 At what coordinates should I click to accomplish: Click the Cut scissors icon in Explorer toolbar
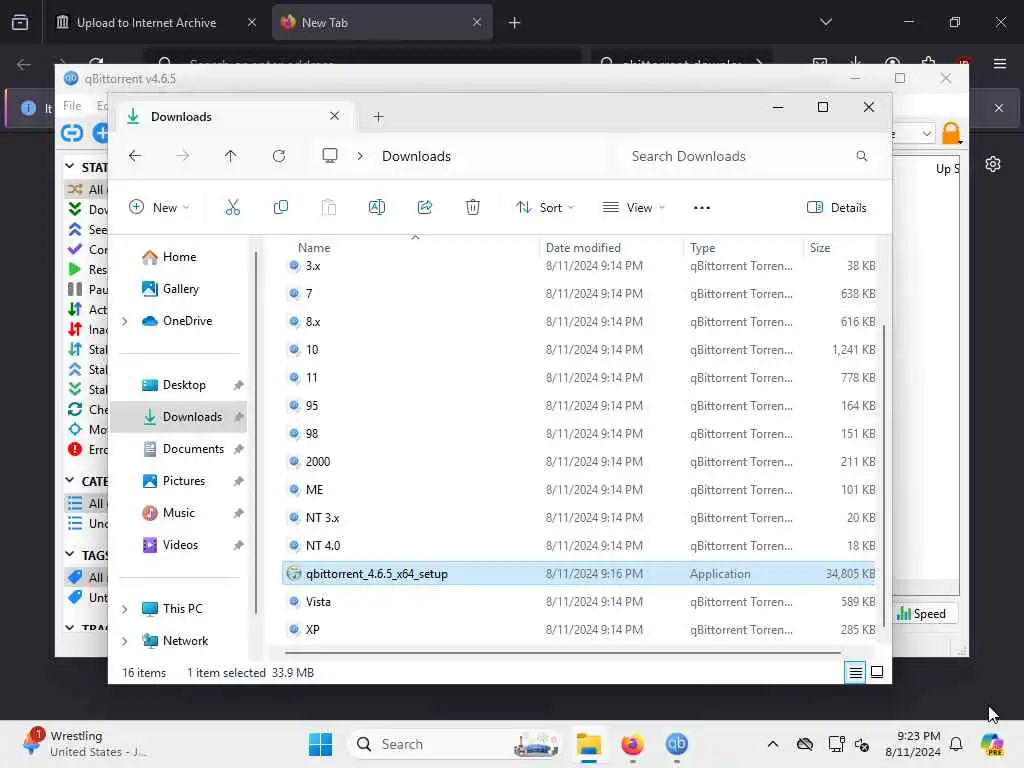(x=232, y=208)
